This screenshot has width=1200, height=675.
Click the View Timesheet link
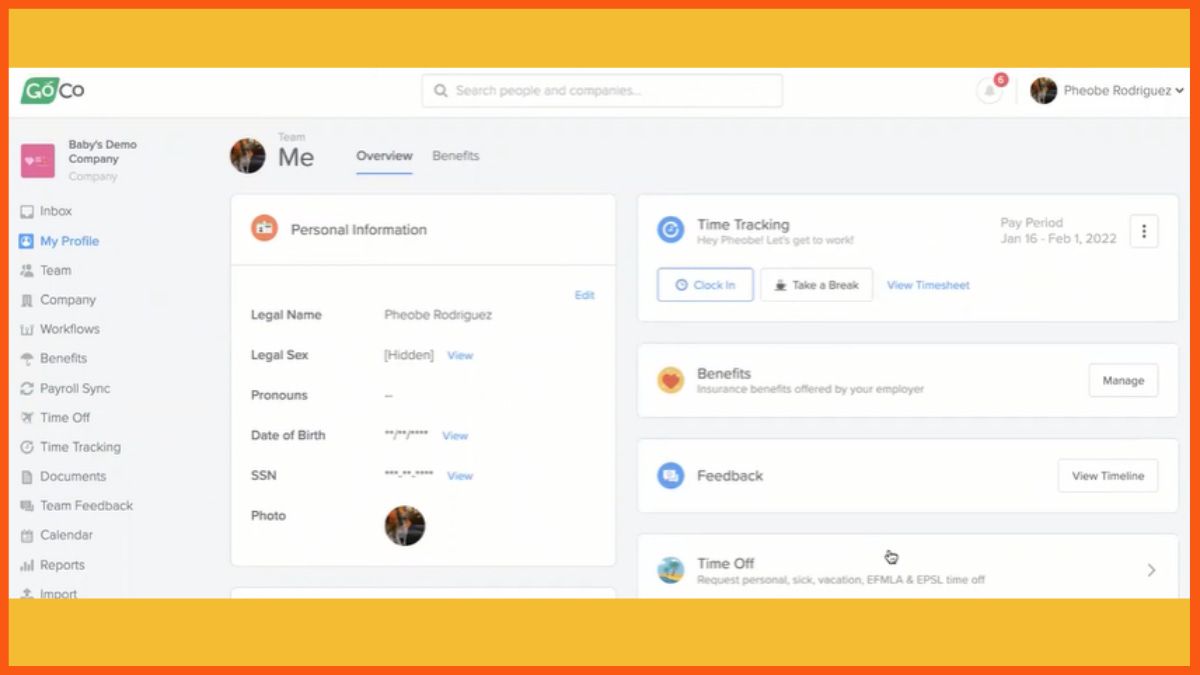[928, 285]
